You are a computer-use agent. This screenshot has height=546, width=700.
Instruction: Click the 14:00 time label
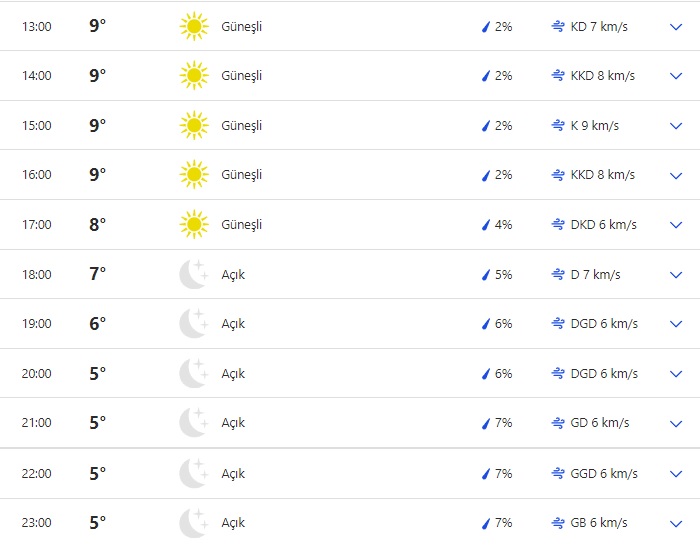click(x=36, y=76)
